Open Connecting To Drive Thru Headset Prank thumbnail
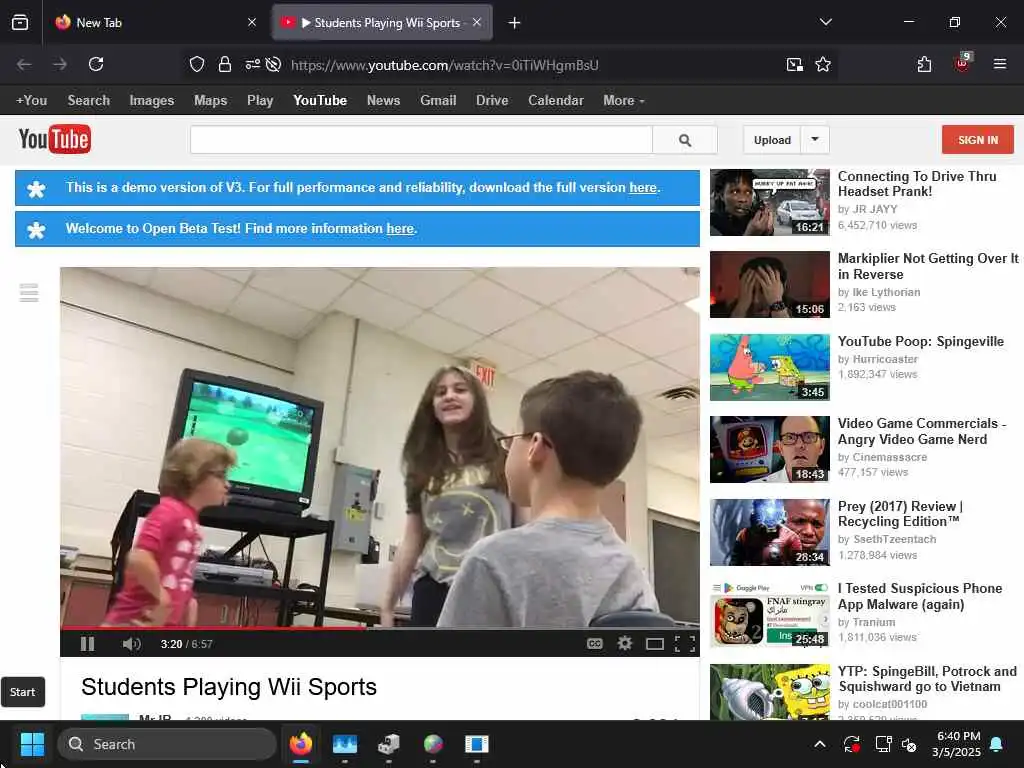The height and width of the screenshot is (768, 1024). [x=769, y=202]
